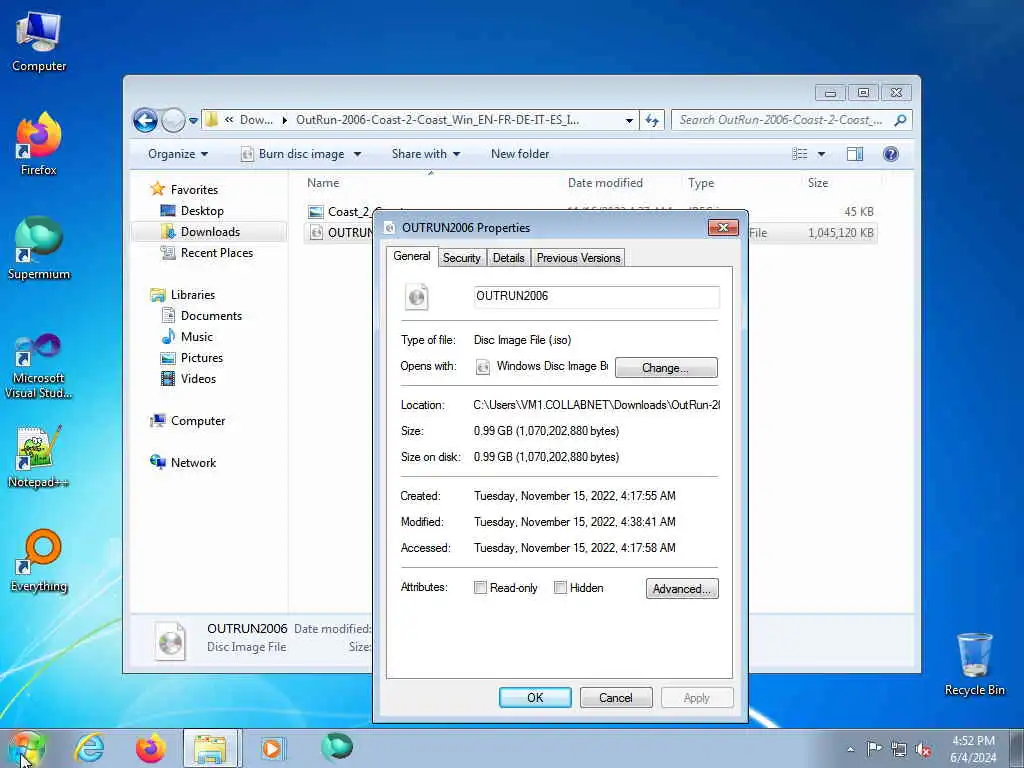Viewport: 1024px width, 768px height.
Task: Sort by Date modified column
Action: (x=605, y=184)
